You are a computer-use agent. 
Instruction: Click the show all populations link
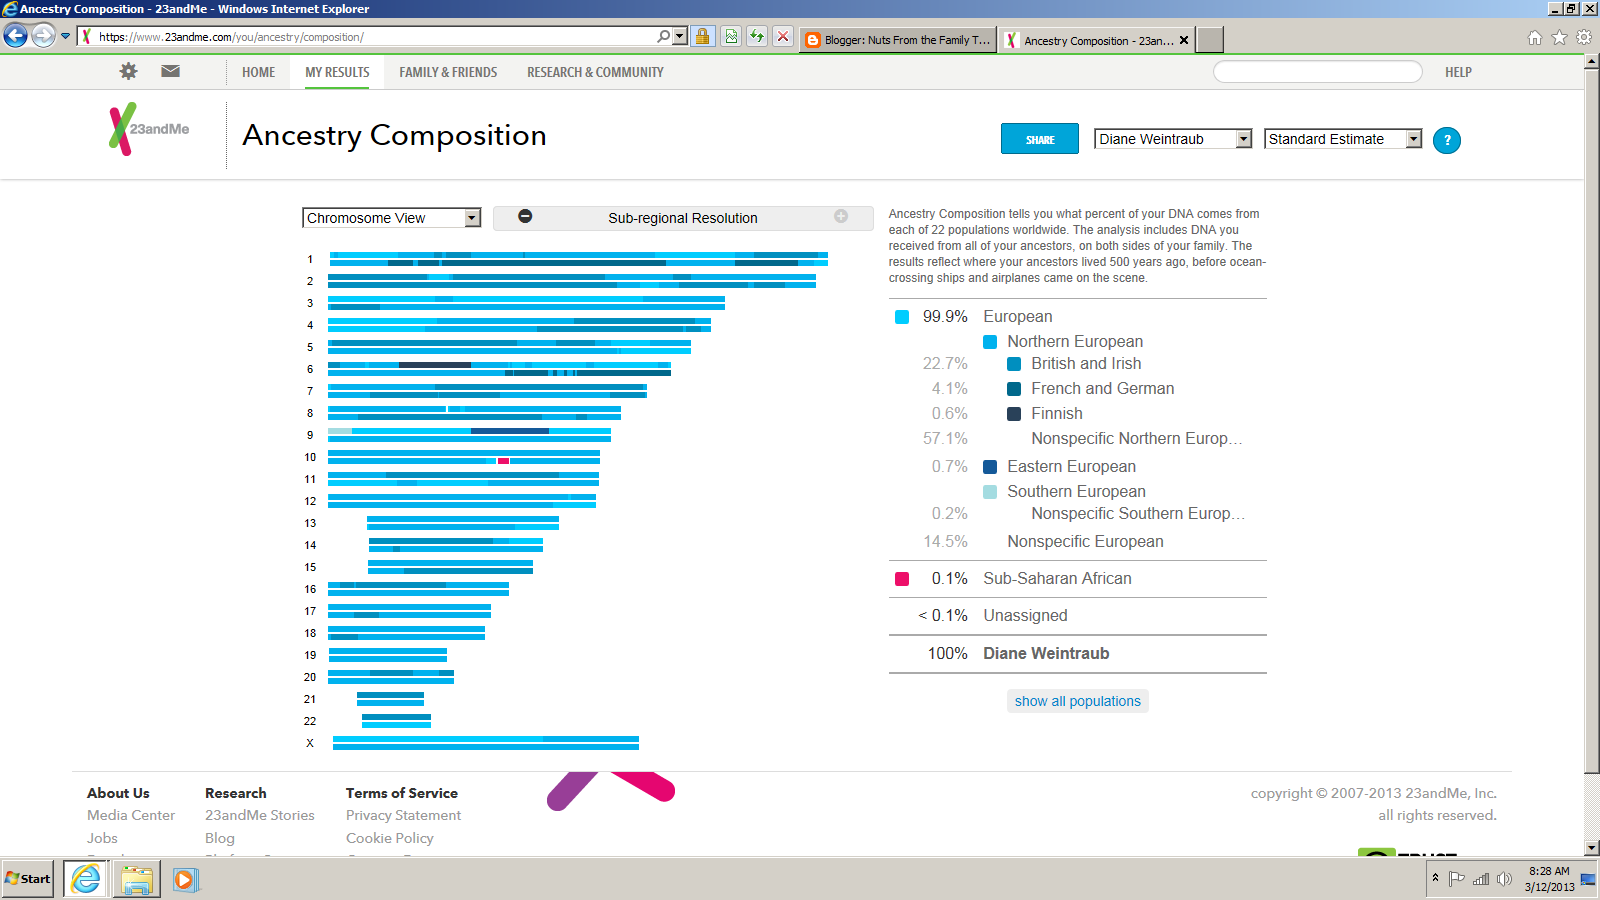(1077, 701)
